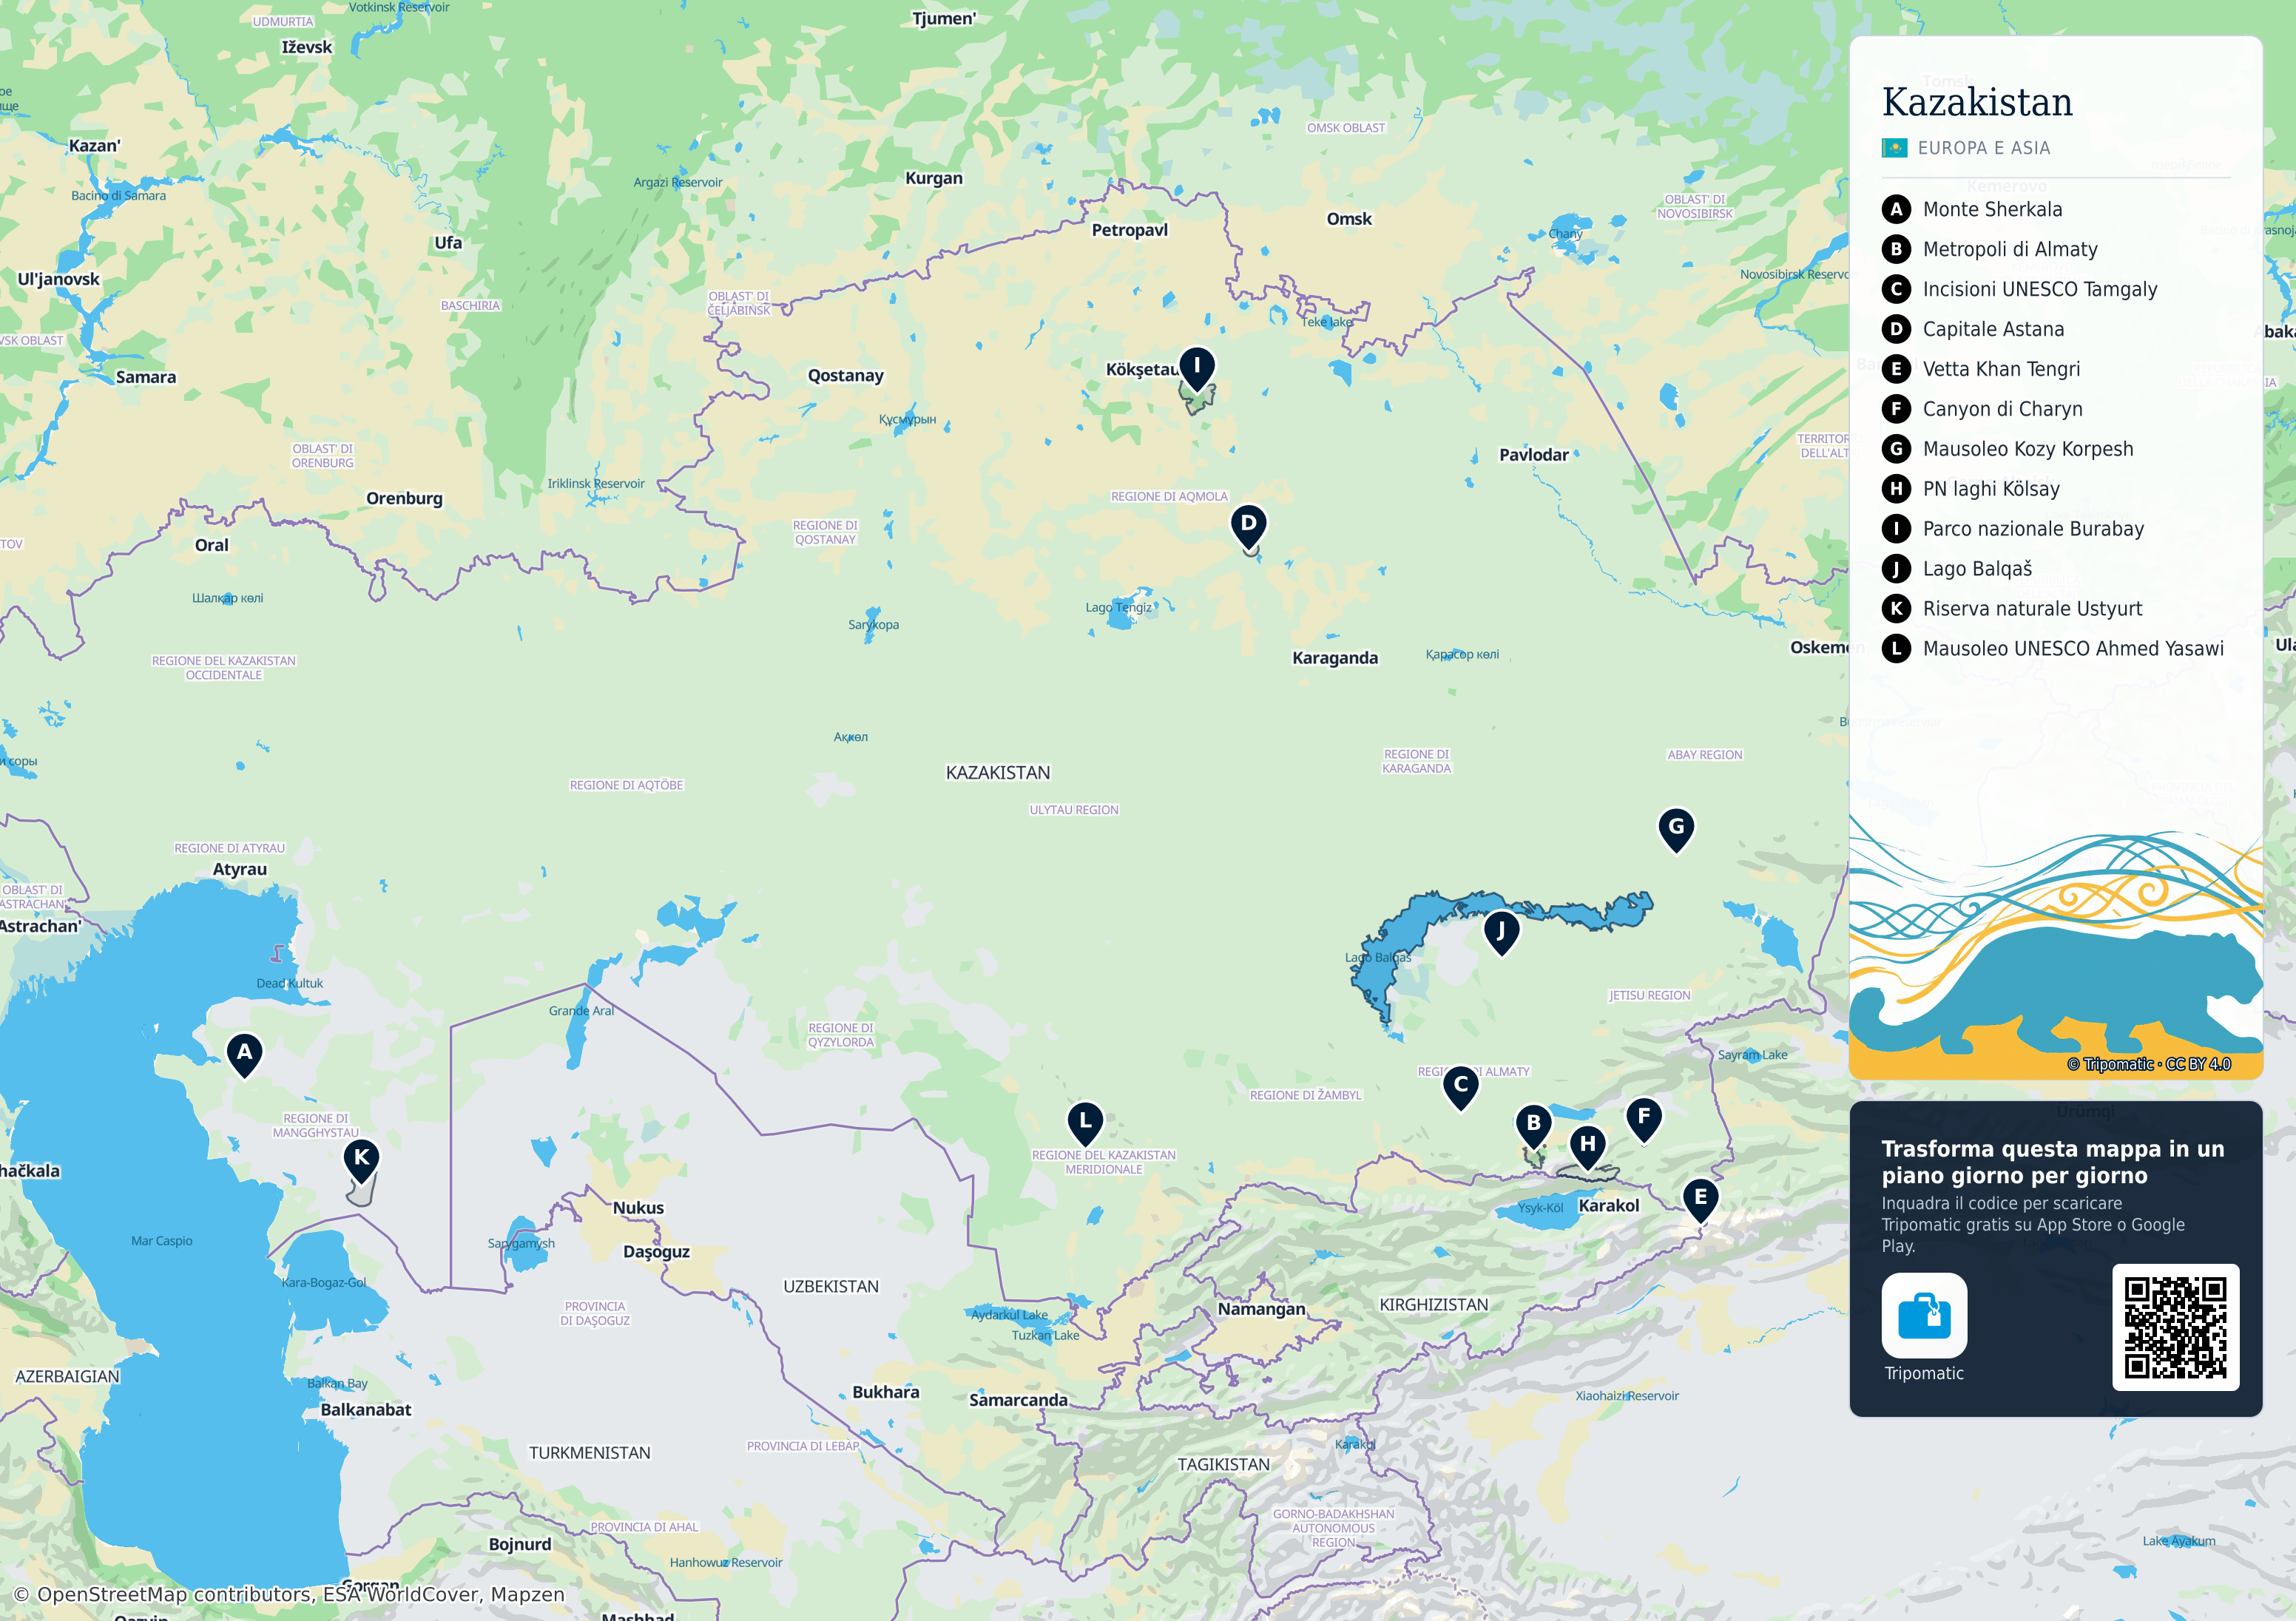Image resolution: width=2296 pixels, height=1621 pixels.
Task: Click legend marker K beside Riserva naturale Ustyurt
Action: click(x=1895, y=609)
